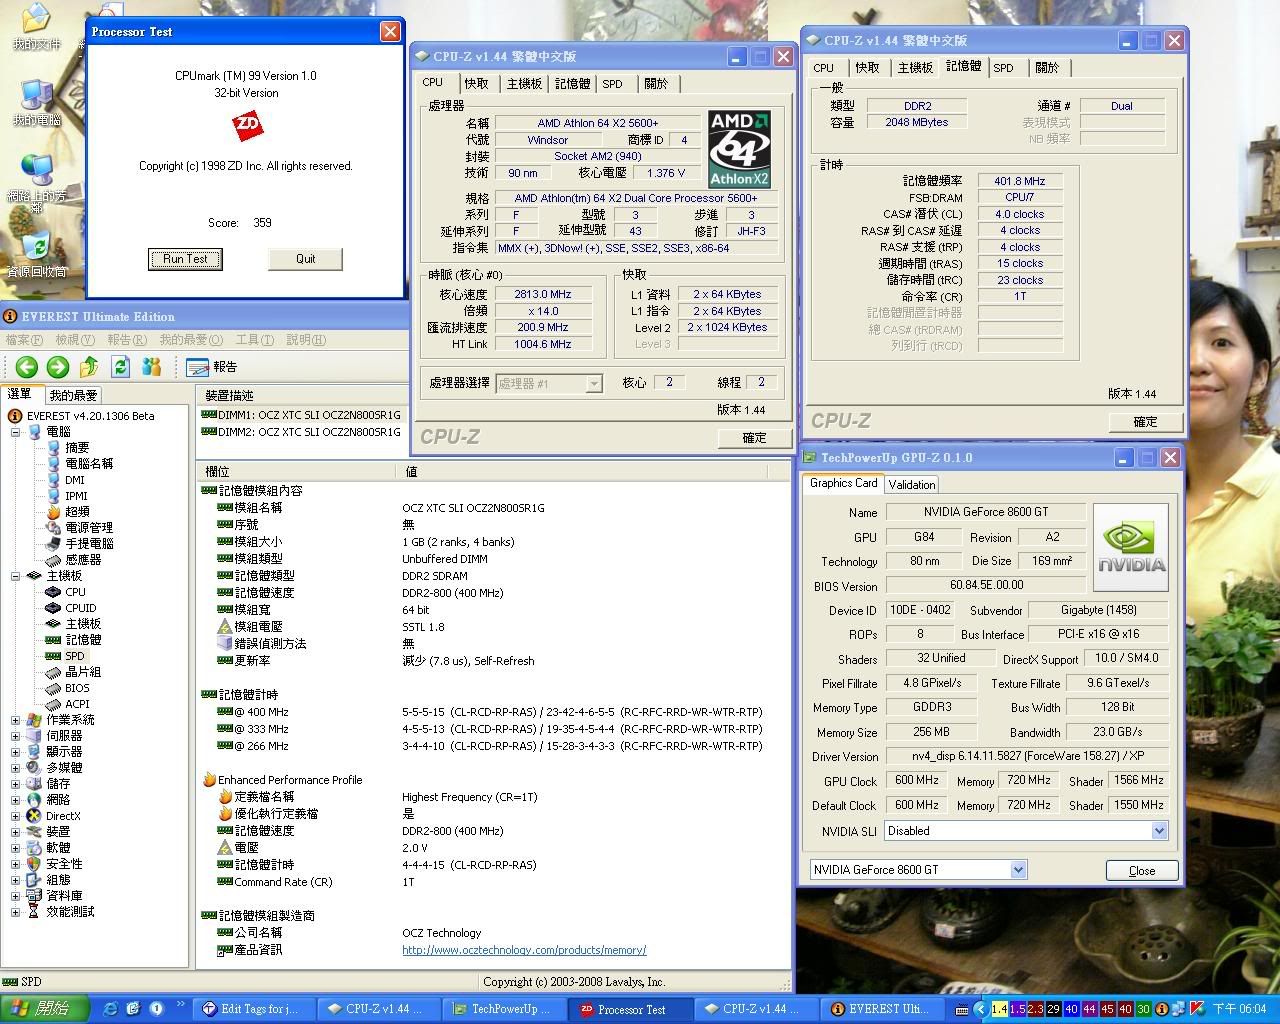Image resolution: width=1280 pixels, height=1024 pixels.
Task: Click the Up folder icon in EVEREST
Action: pyautogui.click(x=89, y=367)
